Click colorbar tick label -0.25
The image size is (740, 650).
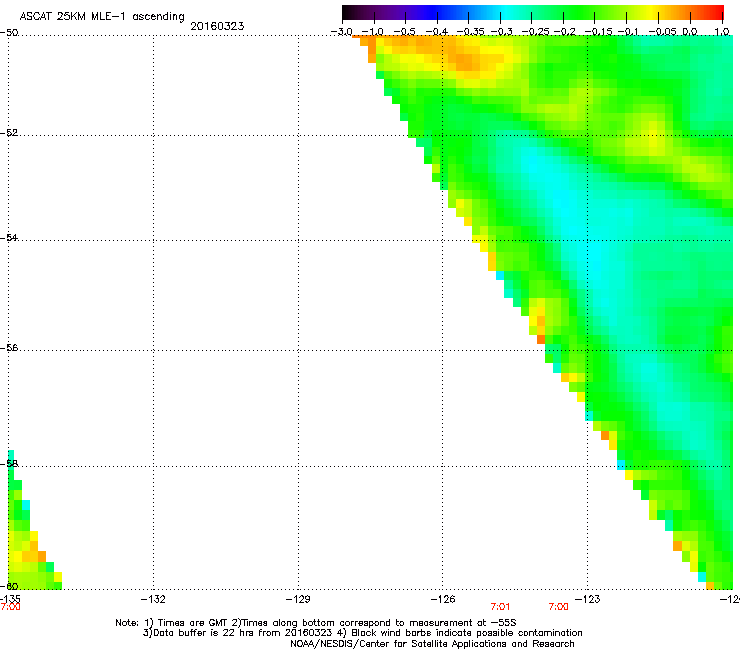pos(535,32)
